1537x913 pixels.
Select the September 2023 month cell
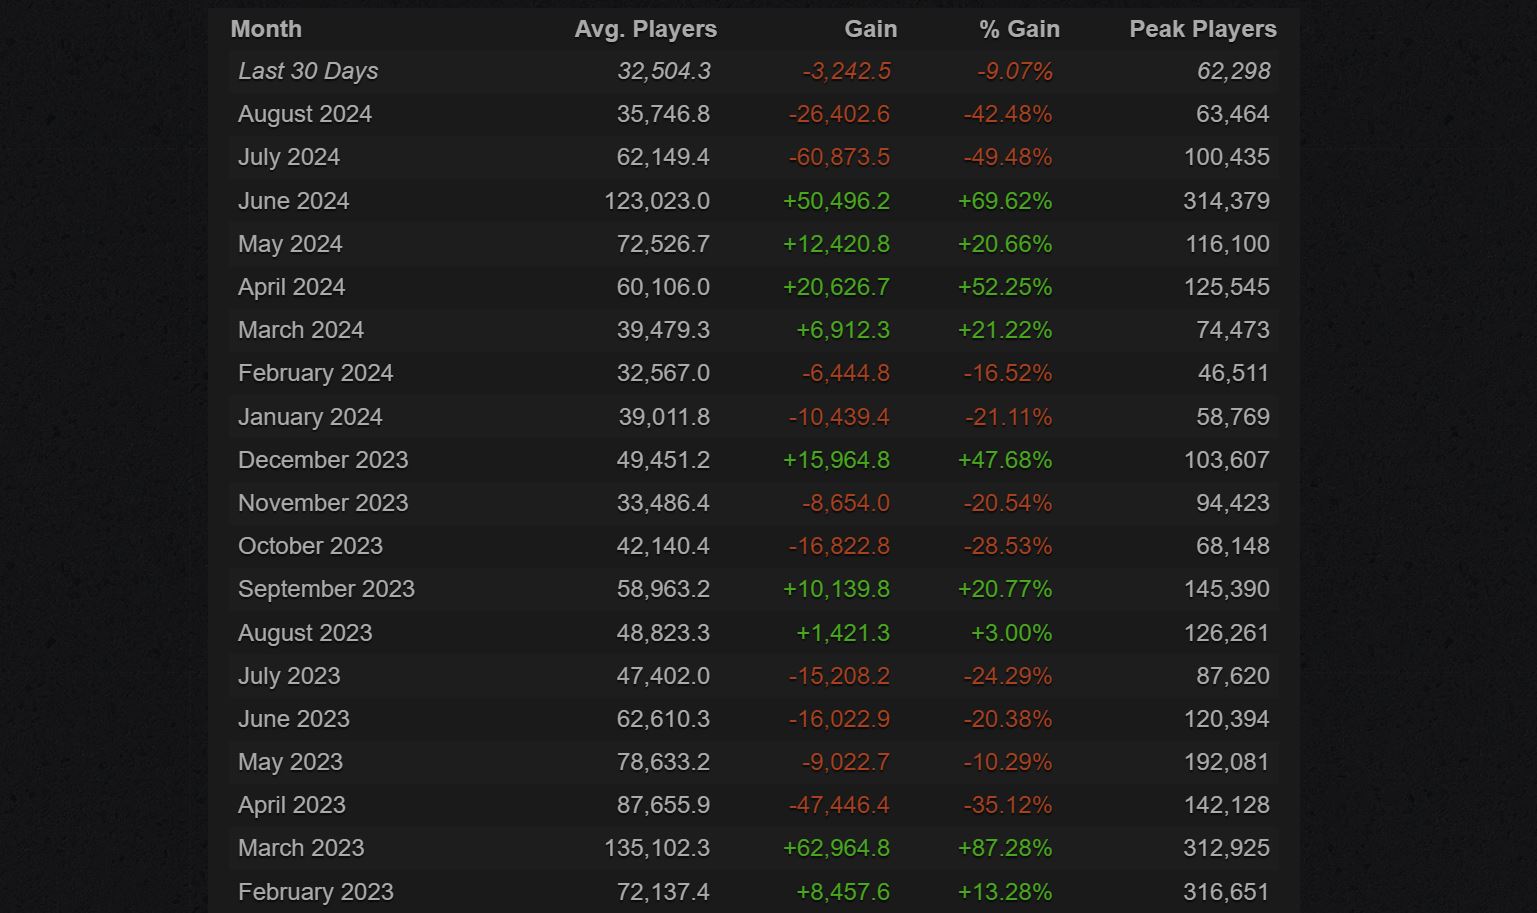tap(326, 589)
